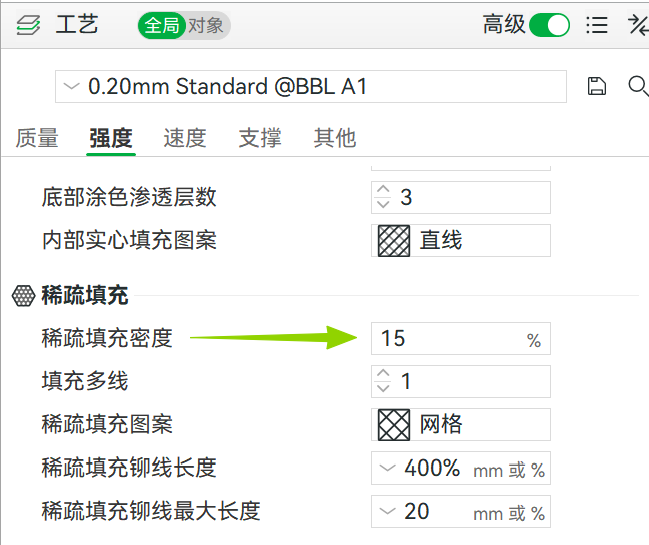The height and width of the screenshot is (545, 649).
Task: Open the 0.20mm Standard @BBL A1 preset dropdown
Action: pos(310,87)
